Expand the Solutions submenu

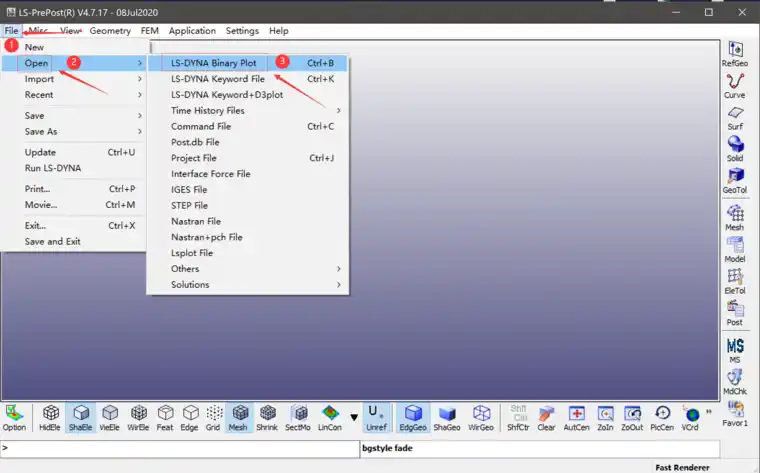248,284
